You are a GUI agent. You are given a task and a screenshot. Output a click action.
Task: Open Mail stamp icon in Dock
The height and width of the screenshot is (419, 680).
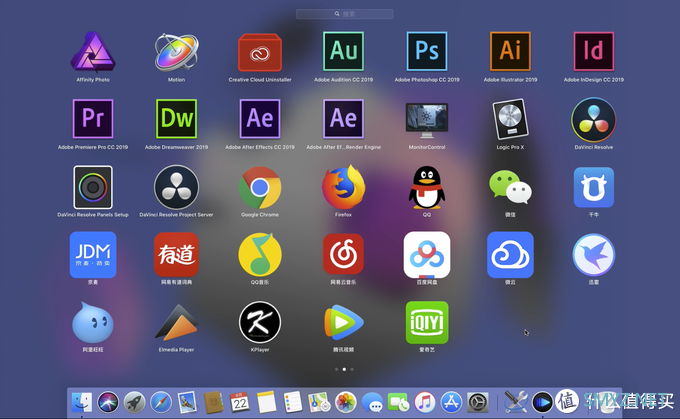tap(187, 402)
